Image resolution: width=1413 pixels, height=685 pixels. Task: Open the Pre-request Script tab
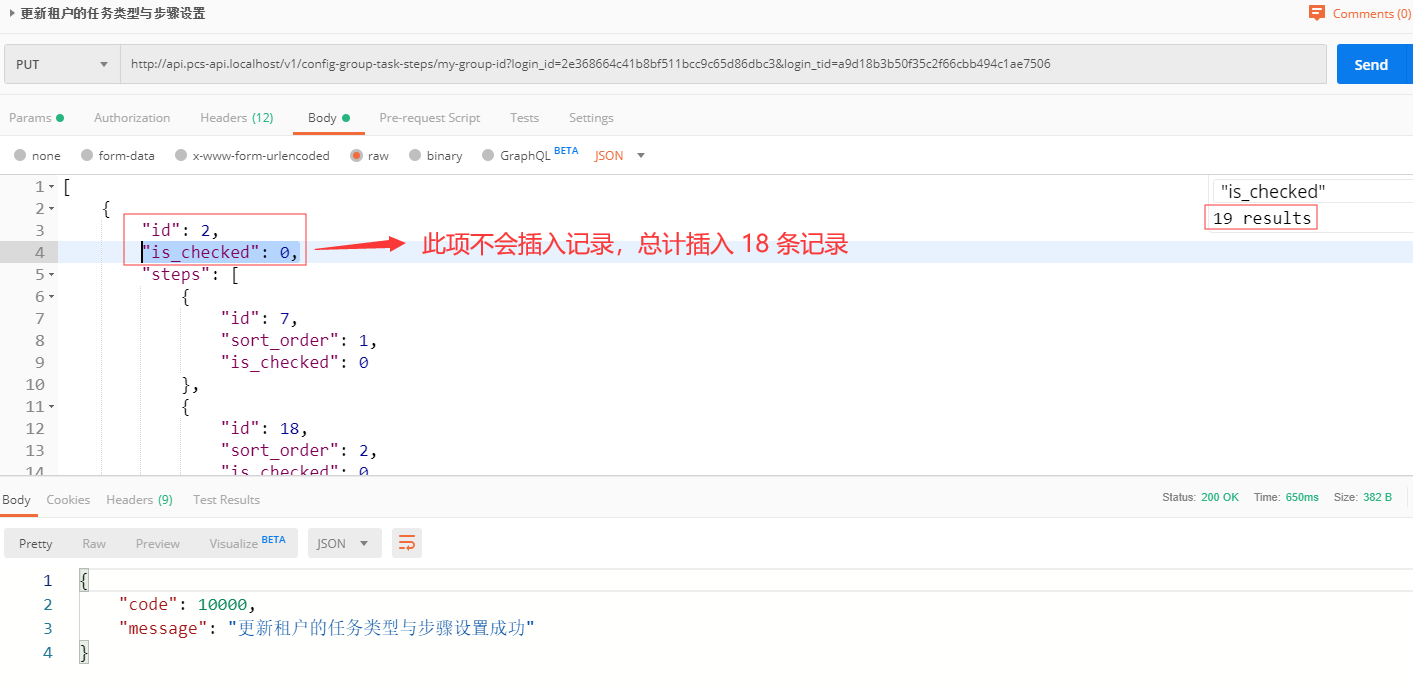(430, 117)
